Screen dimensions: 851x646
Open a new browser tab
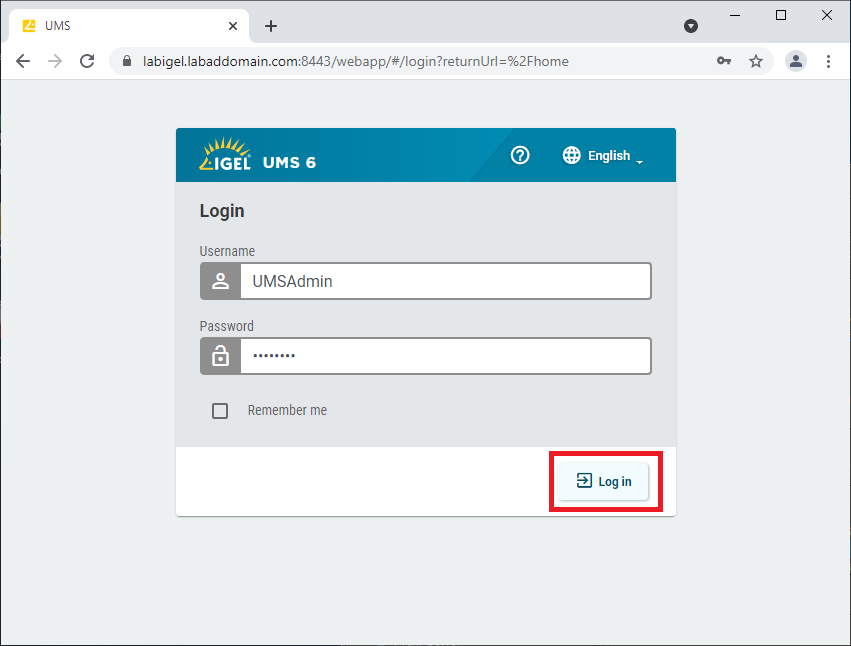271,26
